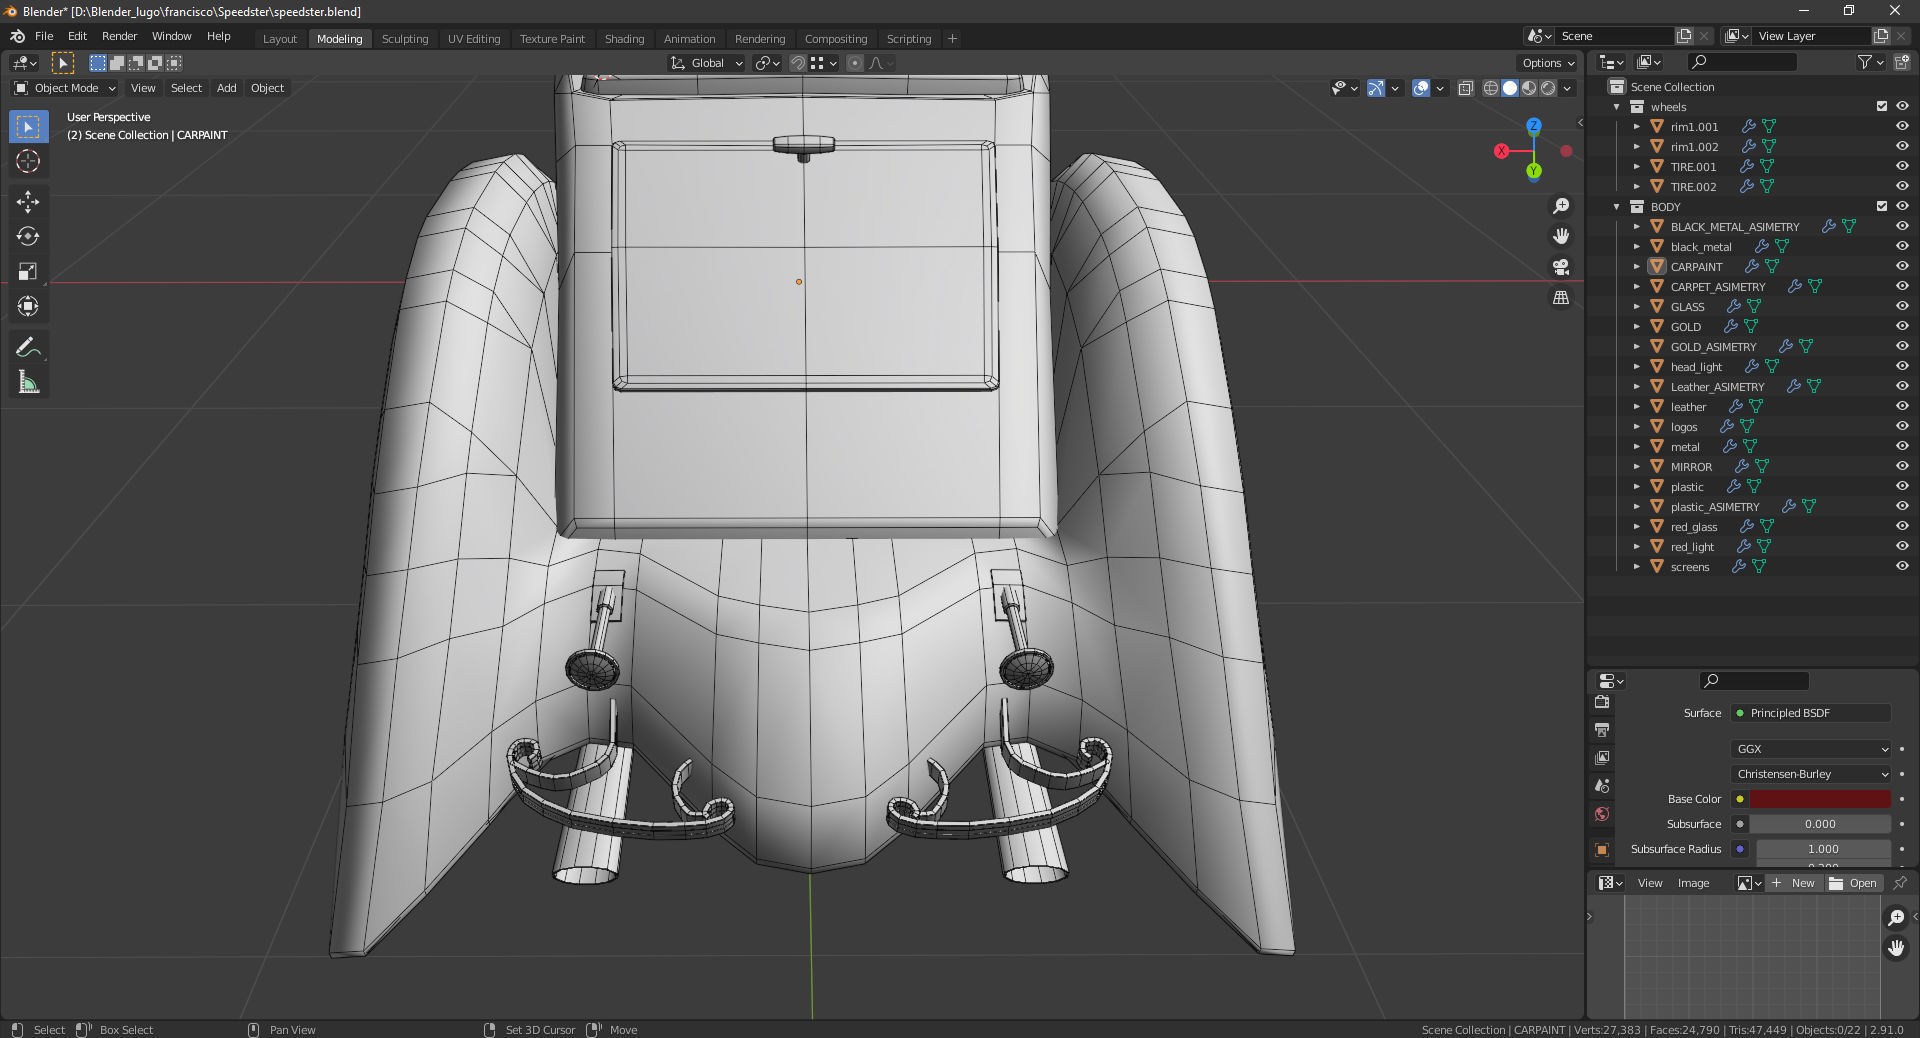Click the Open image button
1920x1038 pixels.
click(1854, 883)
